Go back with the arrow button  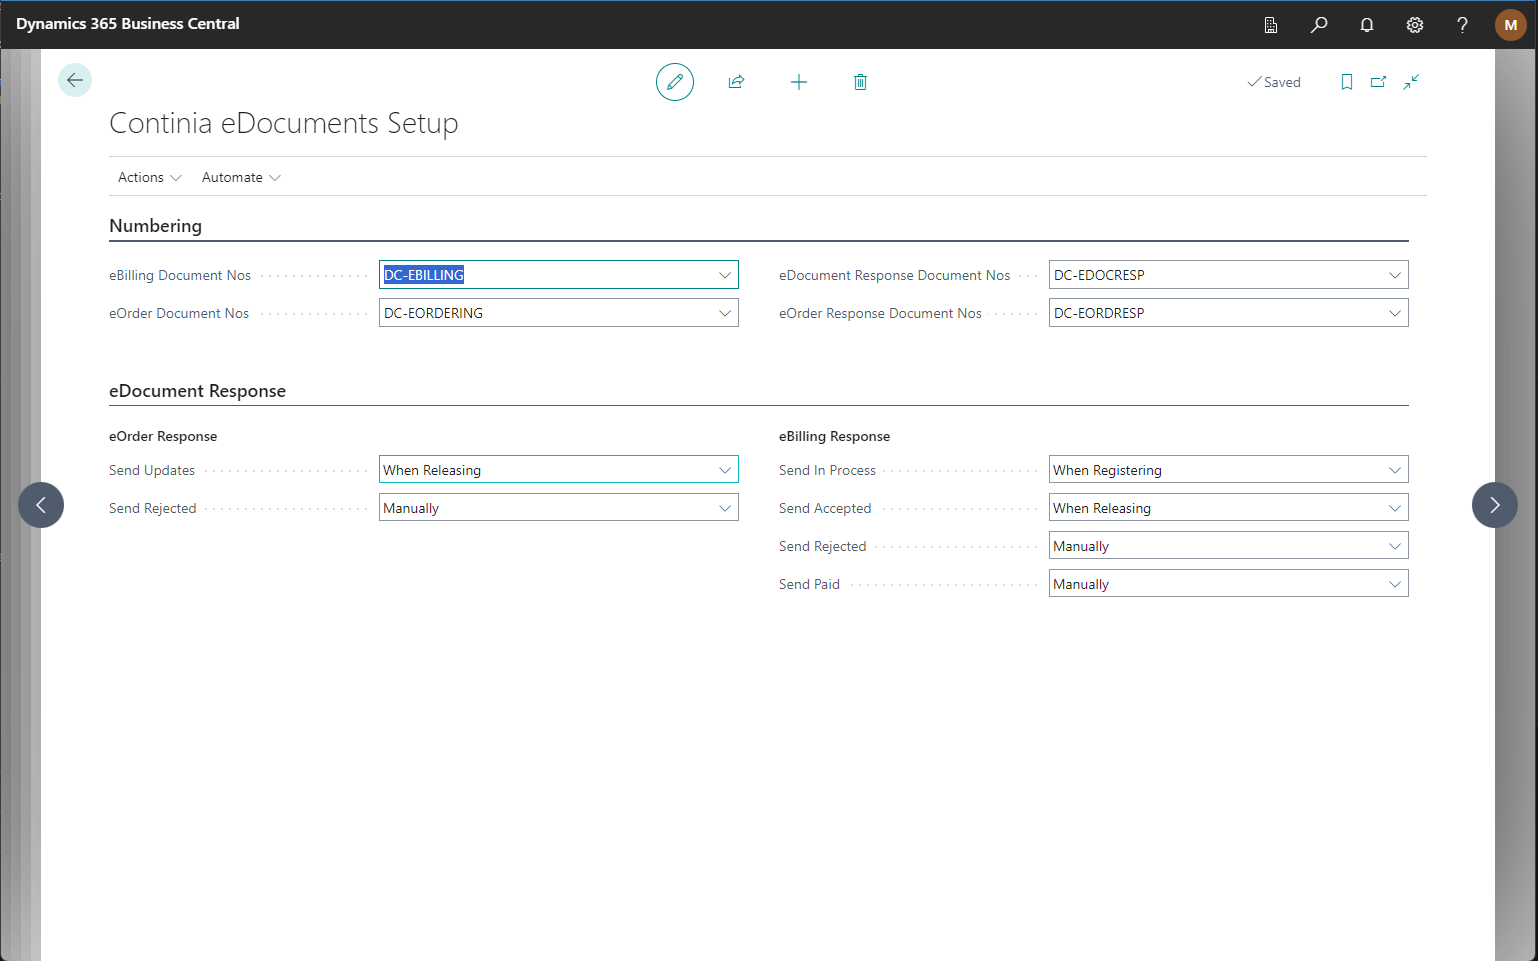(75, 80)
